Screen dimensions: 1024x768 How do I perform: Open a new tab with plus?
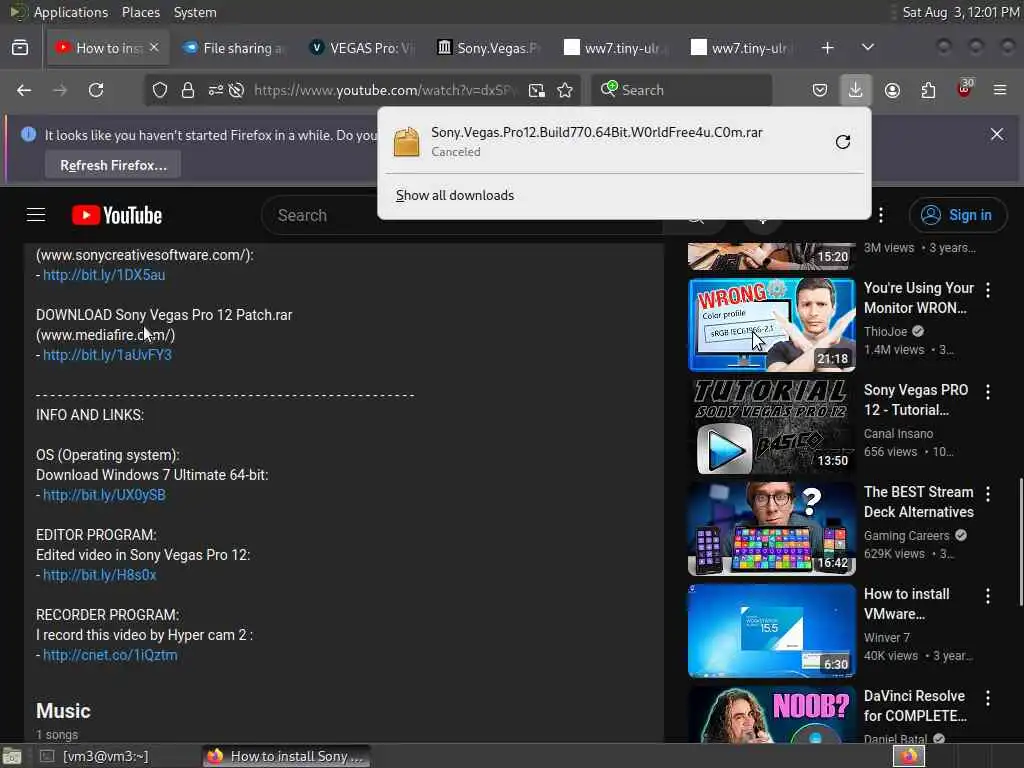coord(827,48)
